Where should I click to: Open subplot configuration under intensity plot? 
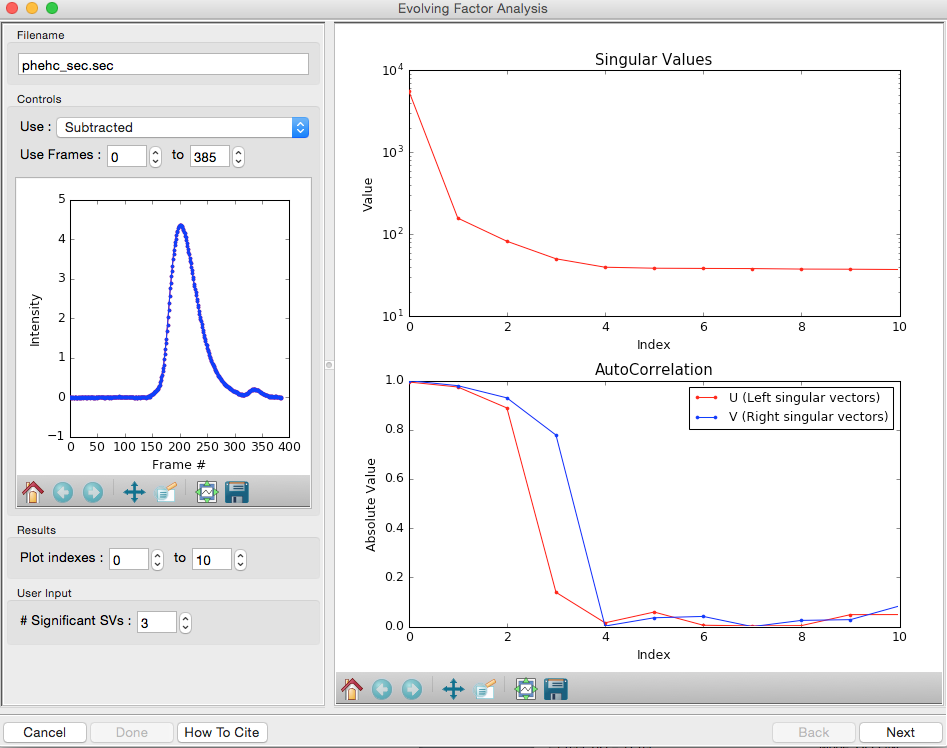click(x=207, y=492)
